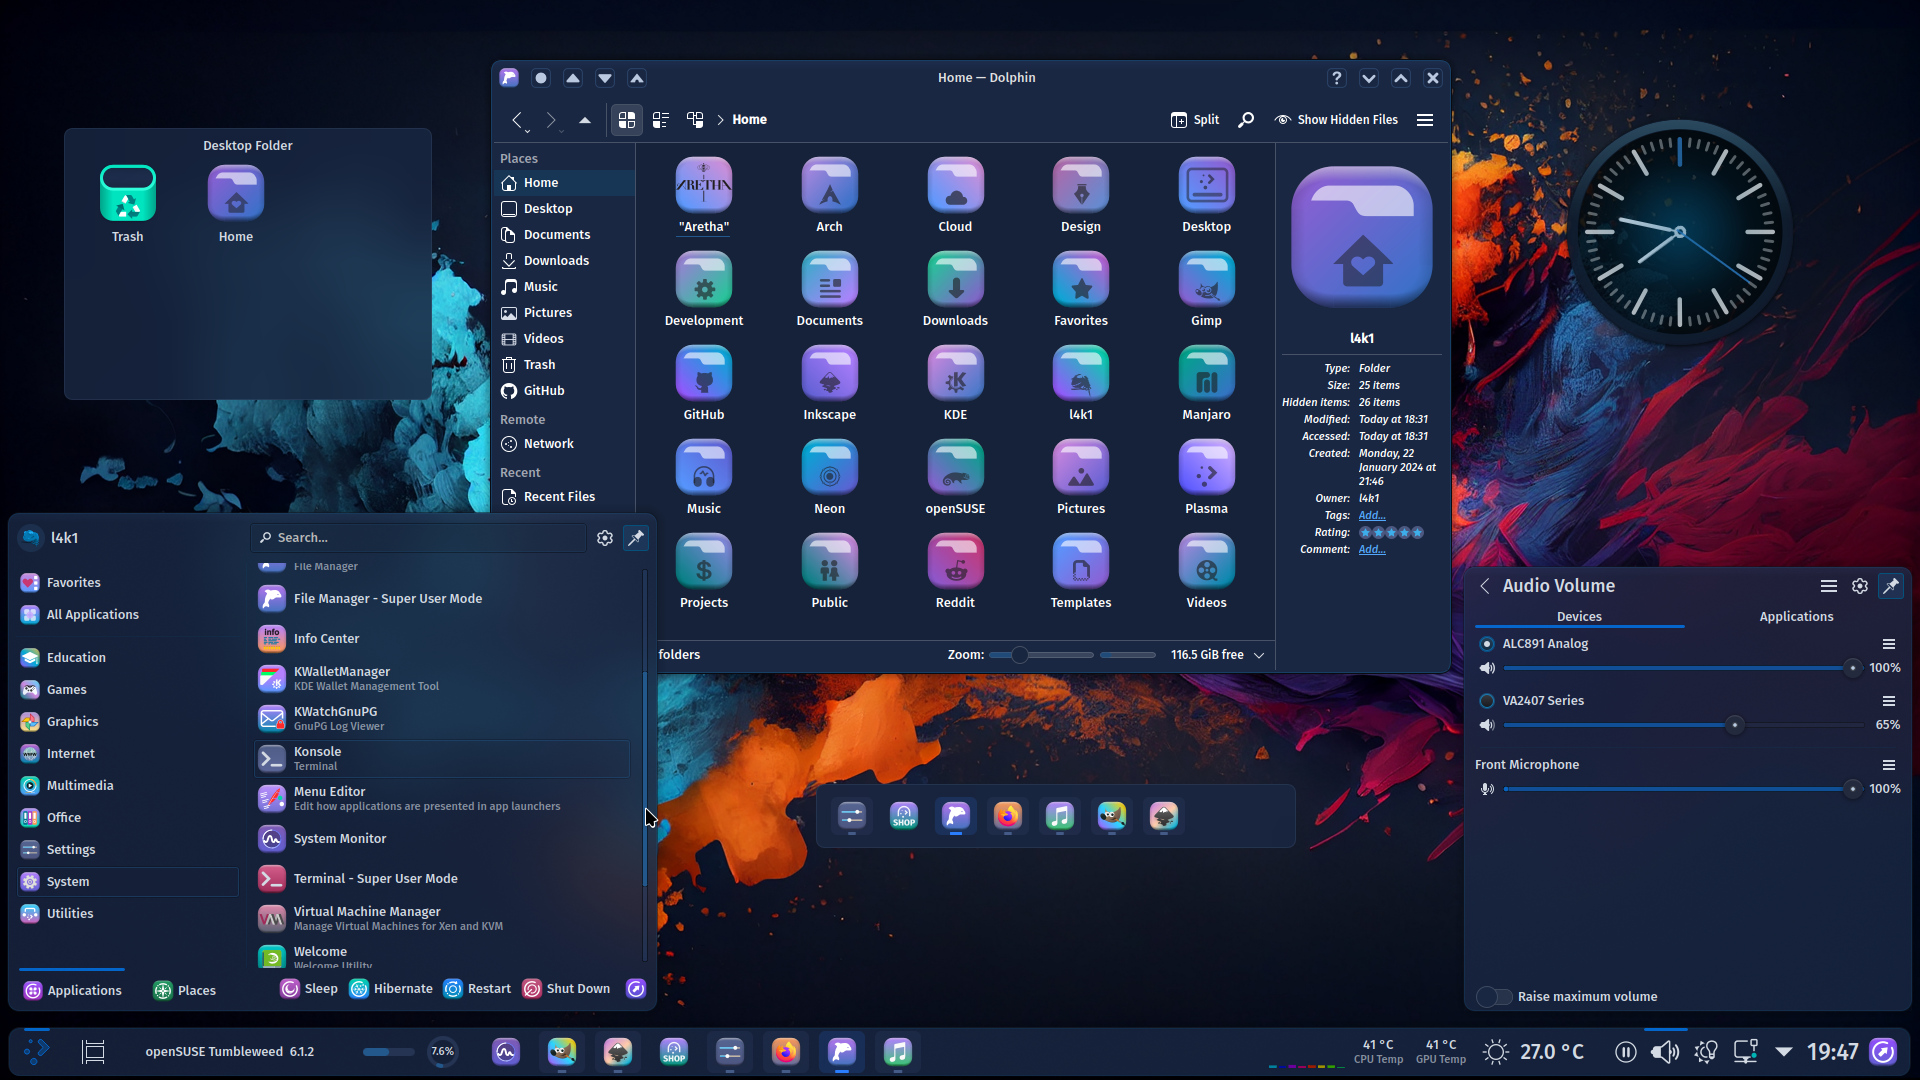Viewport: 1920px width, 1080px height.
Task: Open Firefox from the bottom taskbar
Action: 785,1052
